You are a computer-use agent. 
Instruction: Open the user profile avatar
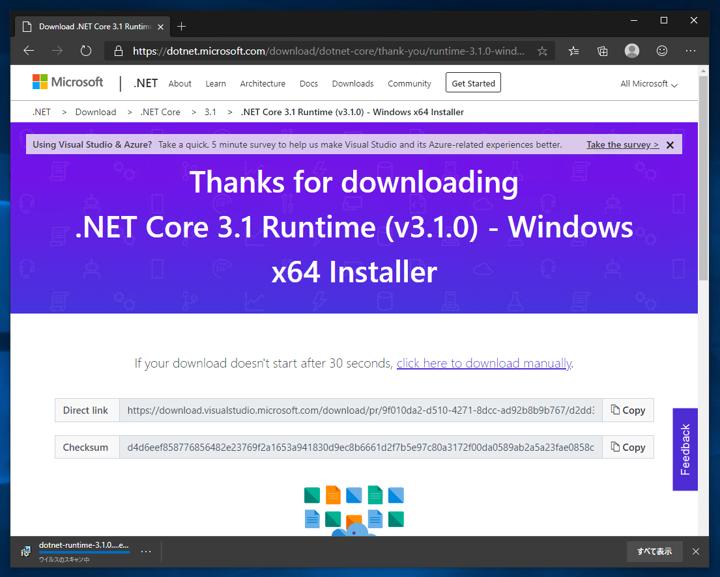(632, 50)
